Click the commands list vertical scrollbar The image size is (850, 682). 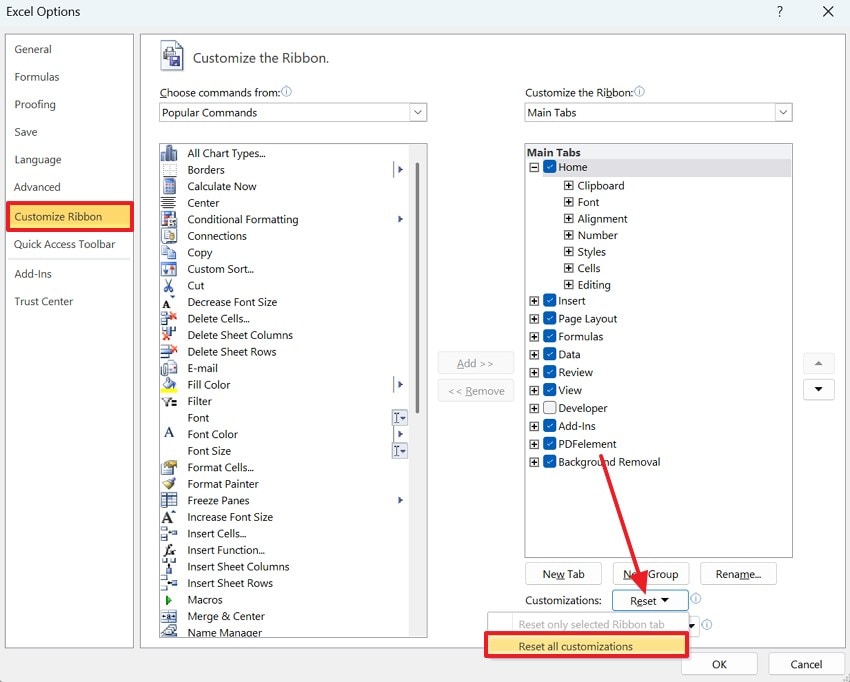417,287
